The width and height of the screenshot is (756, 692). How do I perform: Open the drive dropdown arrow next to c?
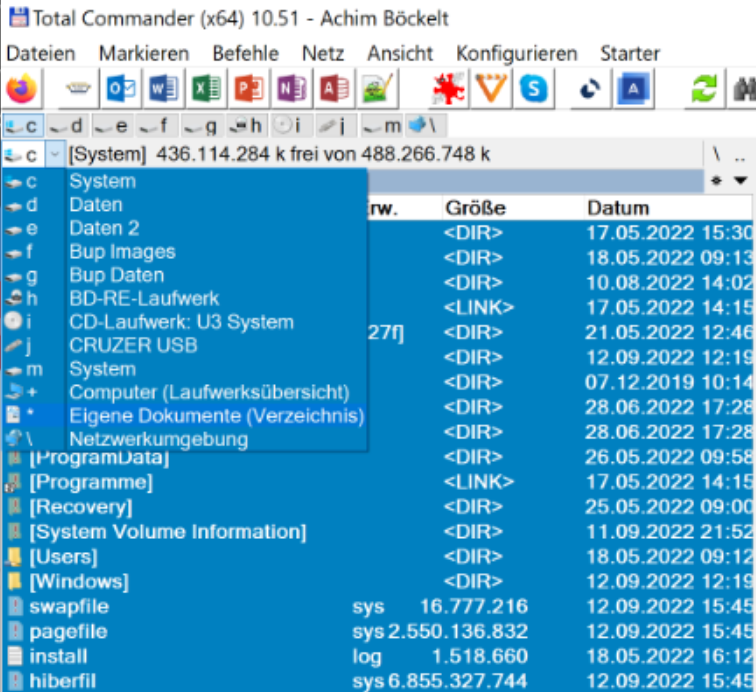[x=55, y=155]
